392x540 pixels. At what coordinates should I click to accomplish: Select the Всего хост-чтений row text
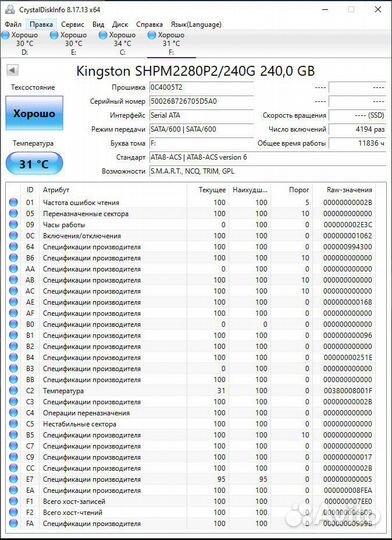(x=72, y=512)
